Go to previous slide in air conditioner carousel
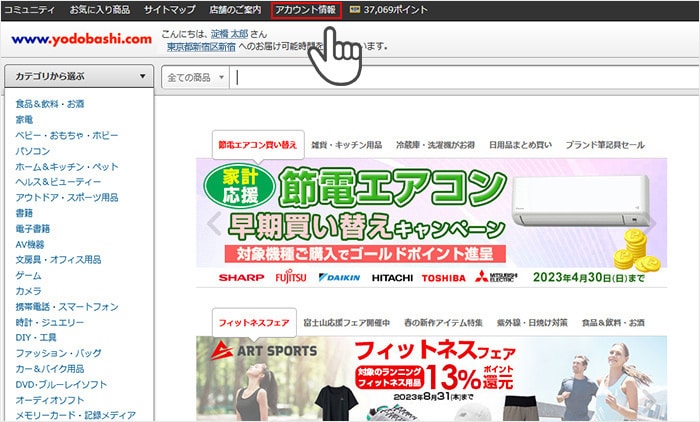Viewport: 700px width, 422px height. click(x=215, y=223)
